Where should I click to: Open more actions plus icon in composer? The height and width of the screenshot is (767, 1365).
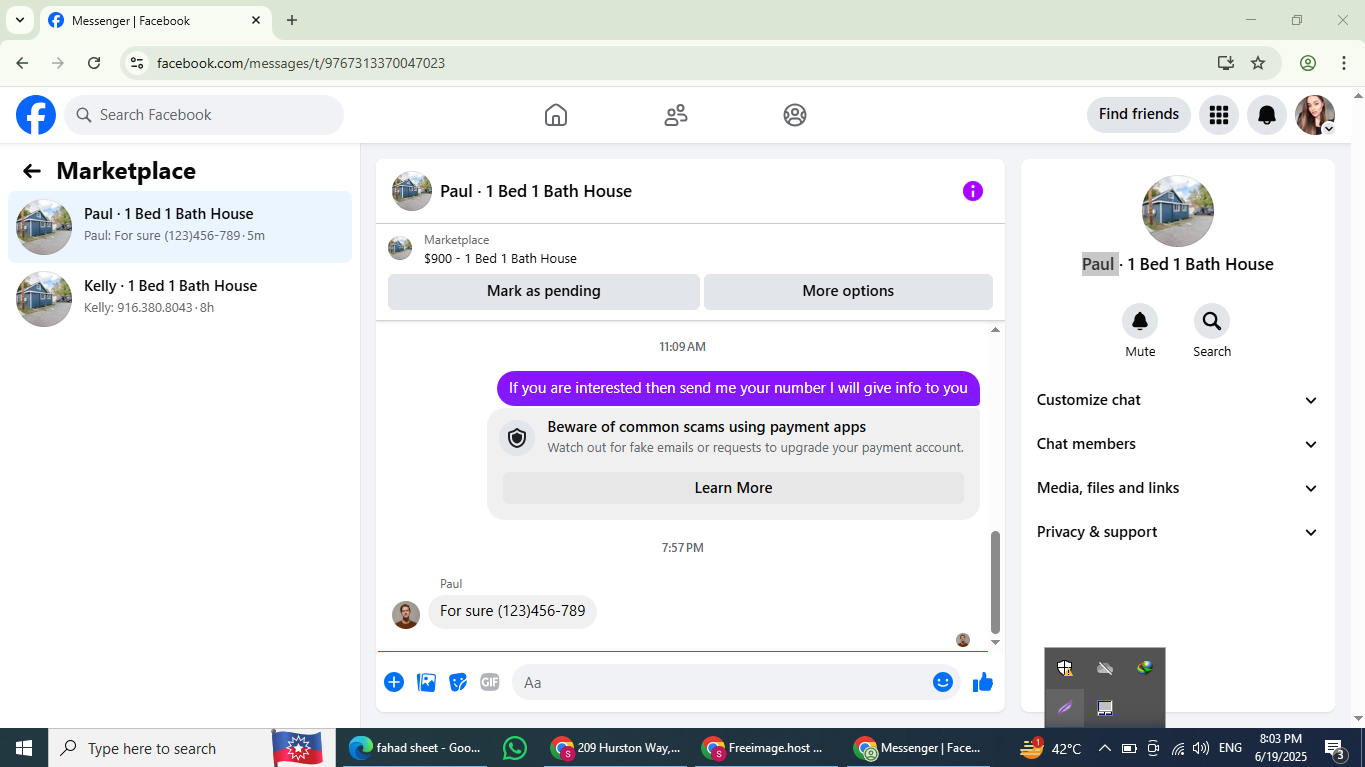pyautogui.click(x=394, y=682)
